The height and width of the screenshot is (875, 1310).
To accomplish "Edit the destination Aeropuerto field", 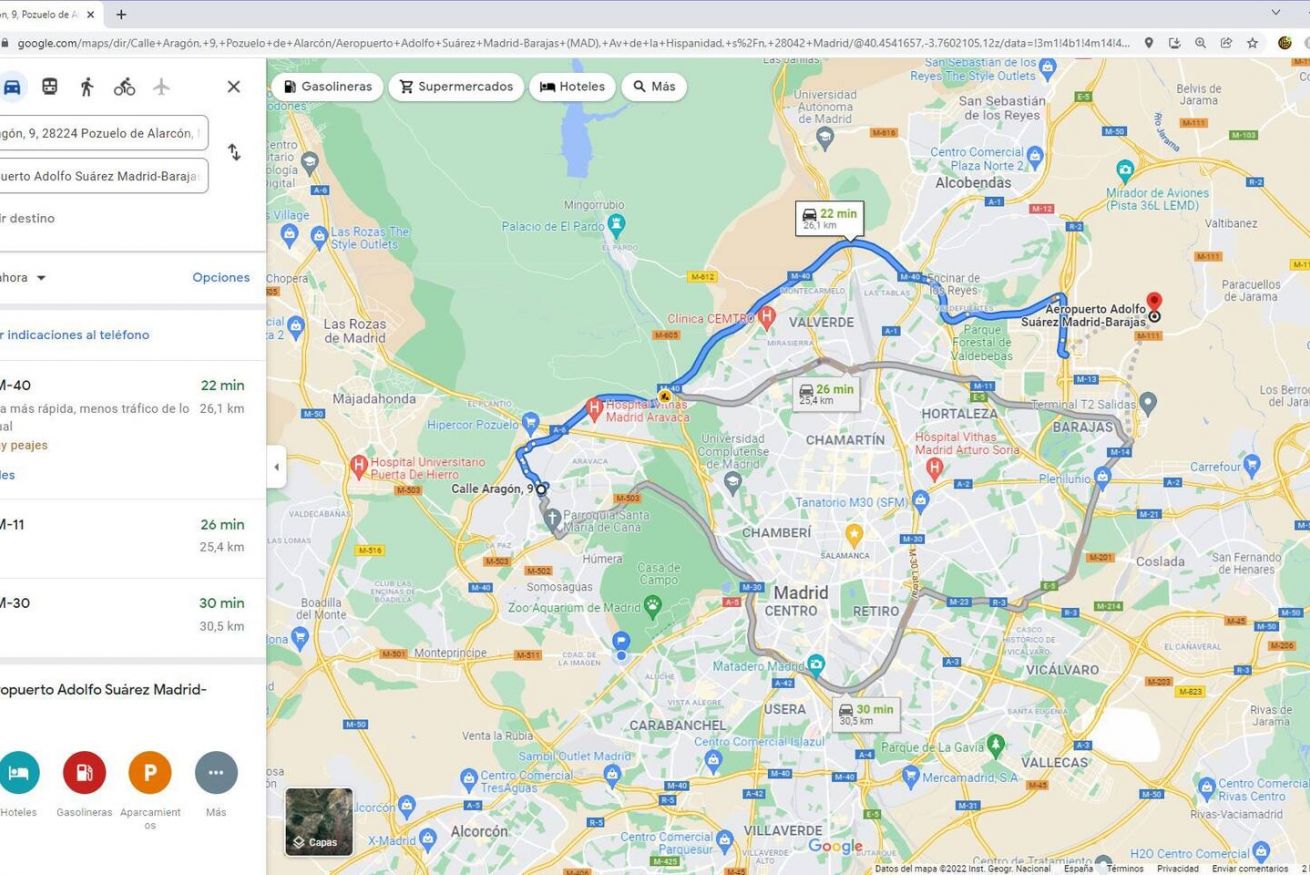I will (104, 176).
